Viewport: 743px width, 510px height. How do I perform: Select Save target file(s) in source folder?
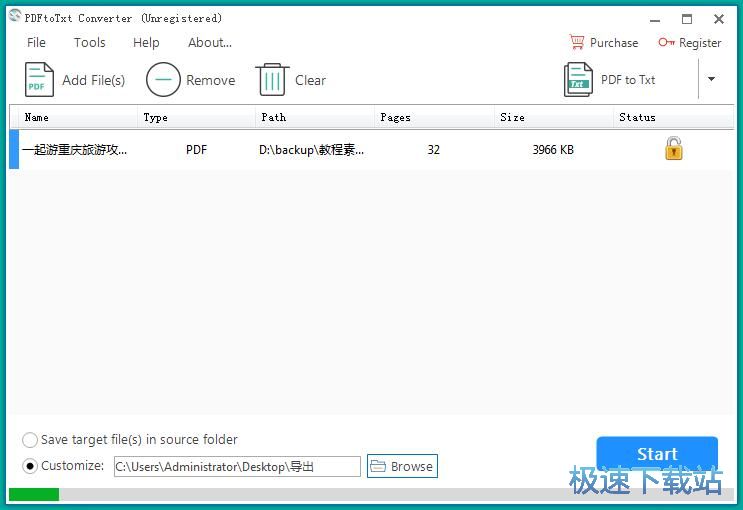(x=30, y=440)
